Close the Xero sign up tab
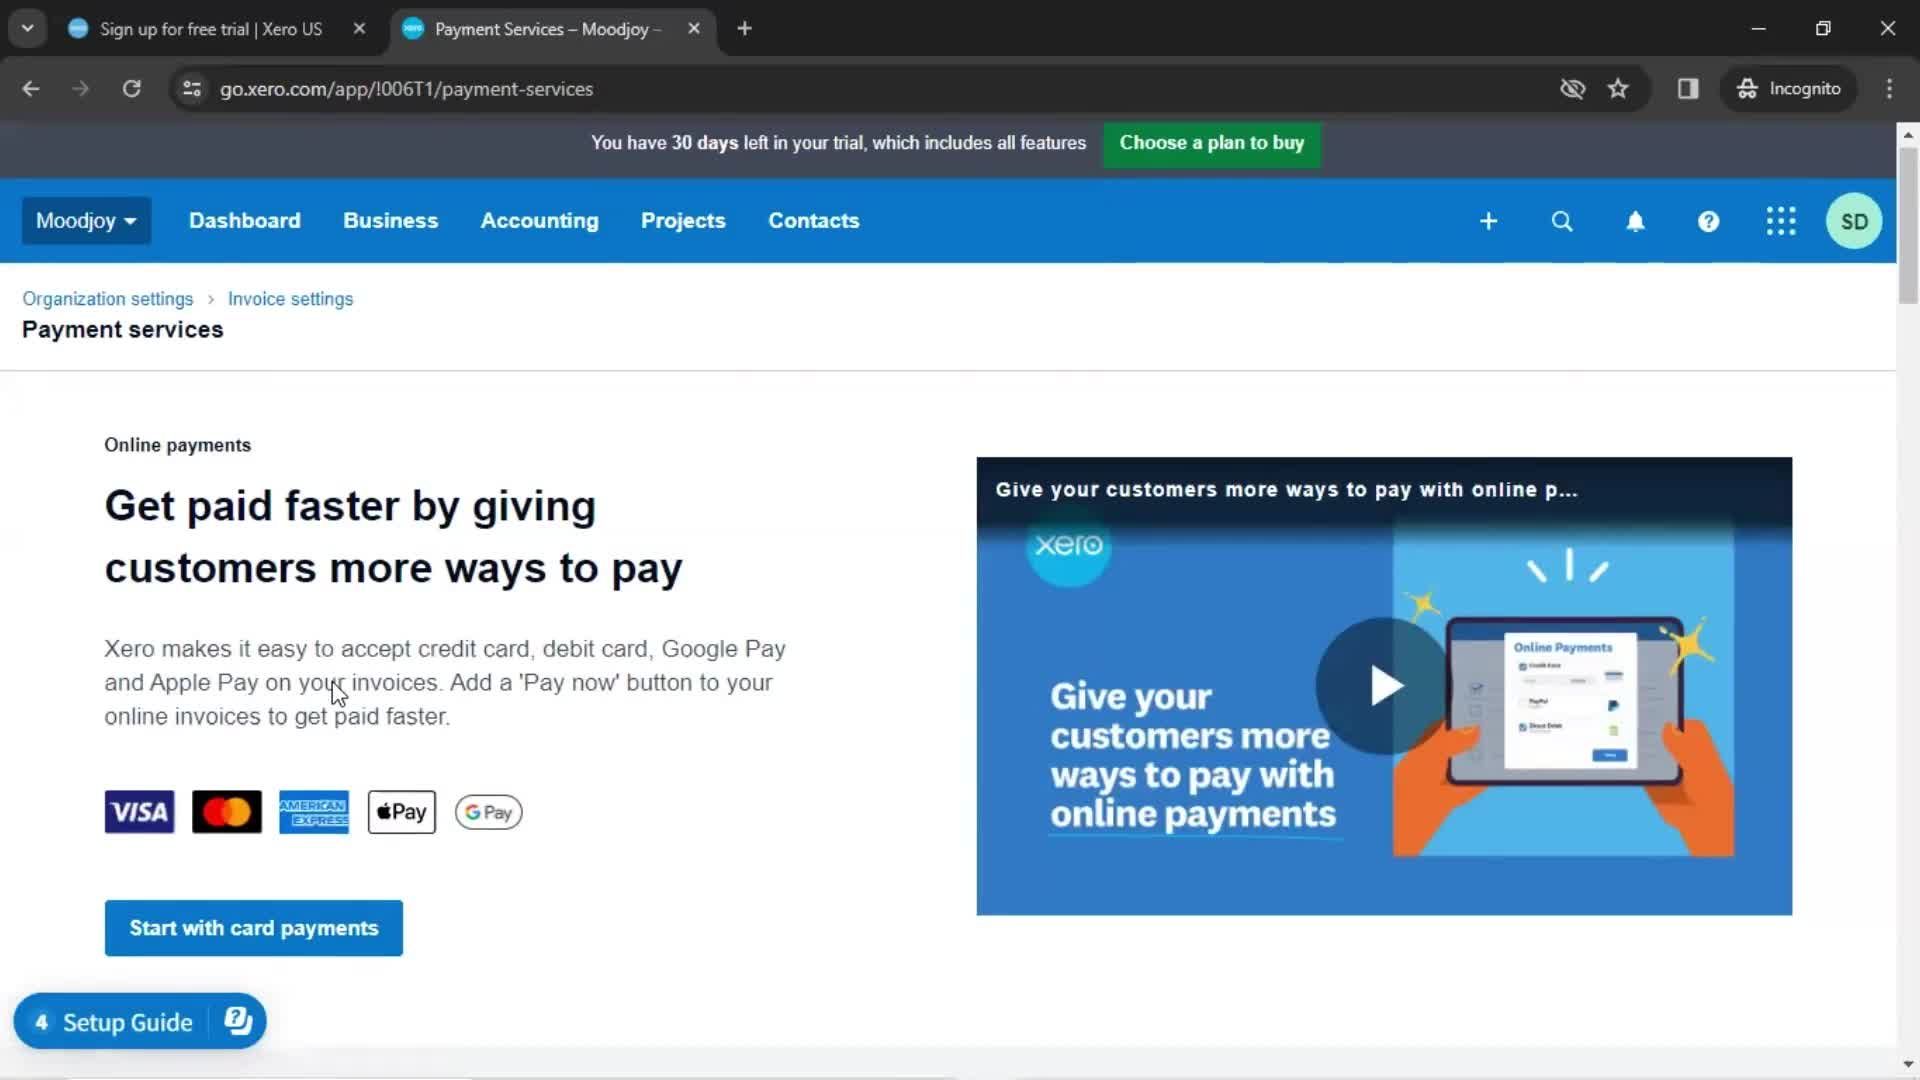1920x1080 pixels. coord(359,29)
